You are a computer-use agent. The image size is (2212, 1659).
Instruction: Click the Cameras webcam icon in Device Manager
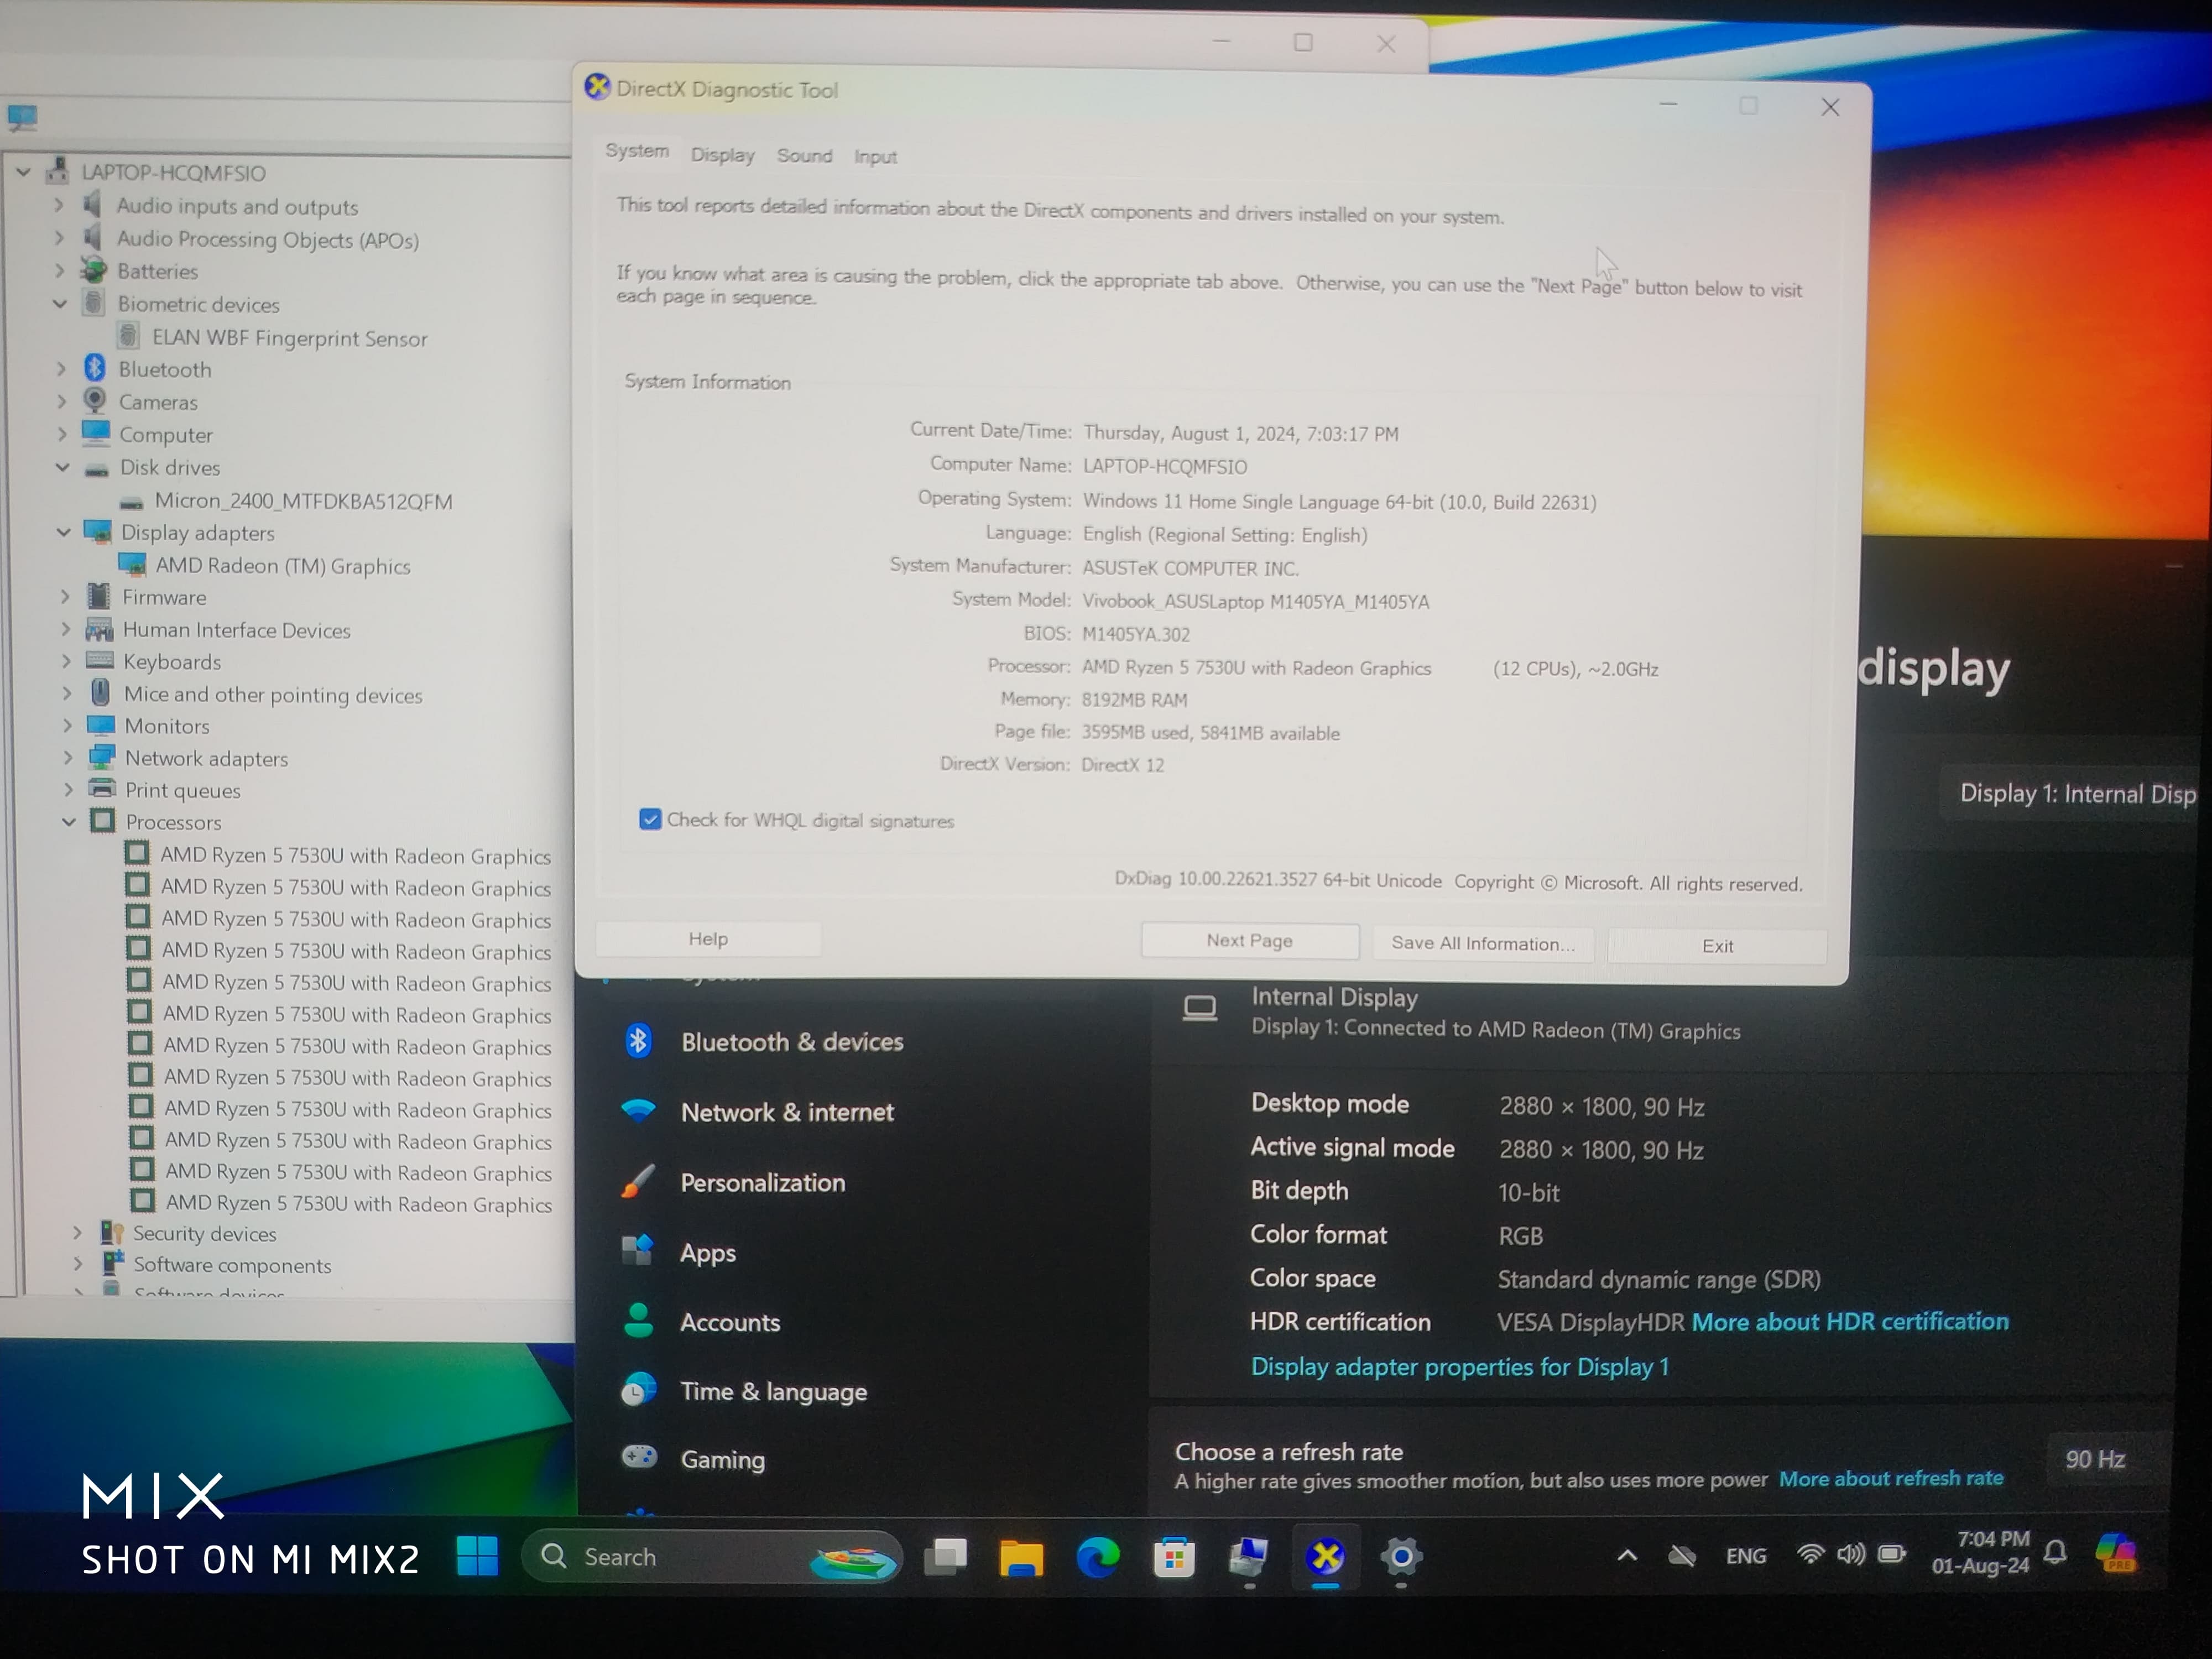pyautogui.click(x=95, y=401)
